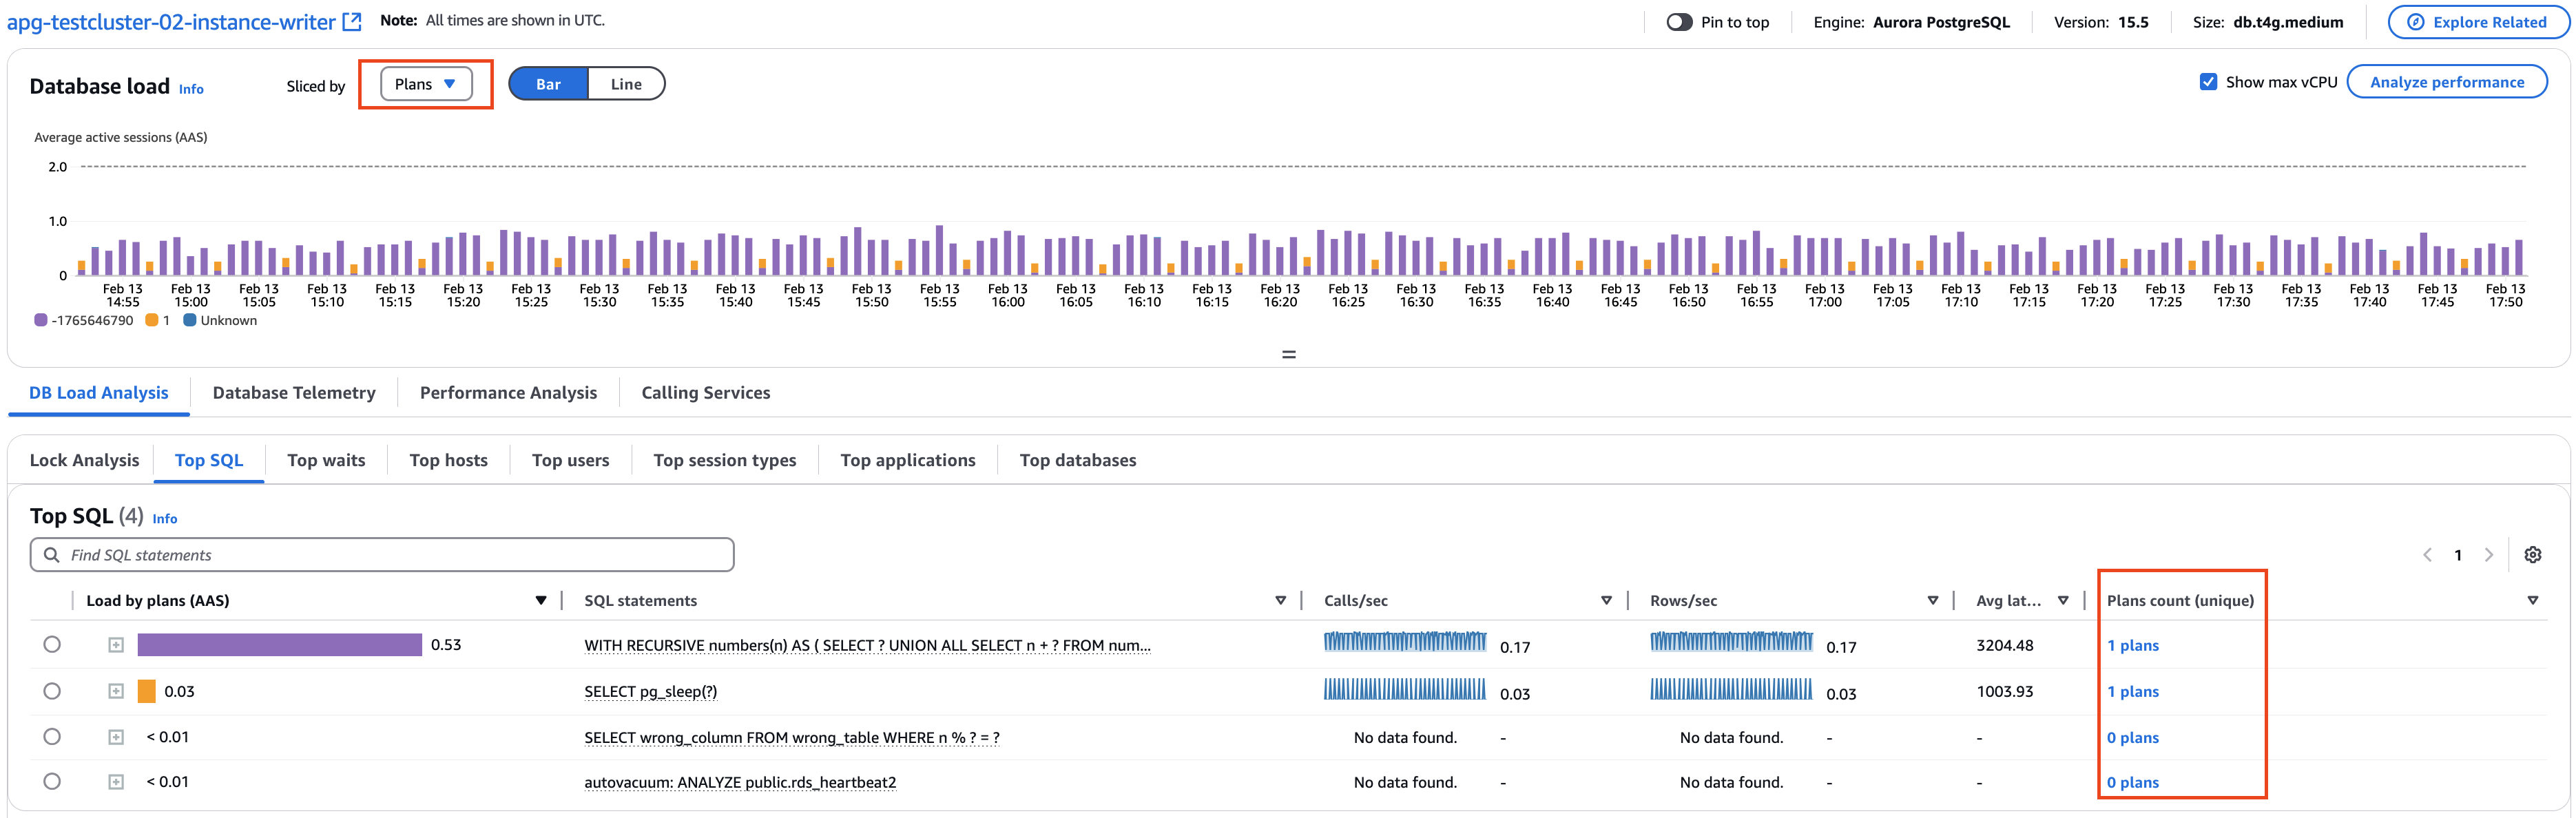
Task: Switch to the Database Telemetry tab
Action: pyautogui.click(x=294, y=392)
